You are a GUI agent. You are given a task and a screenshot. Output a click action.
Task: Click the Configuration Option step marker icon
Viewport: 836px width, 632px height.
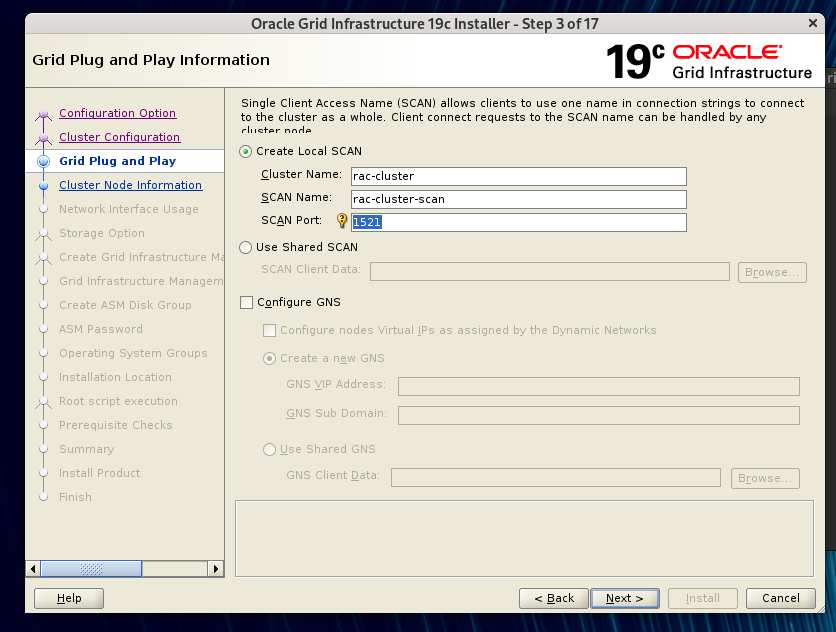tap(44, 114)
